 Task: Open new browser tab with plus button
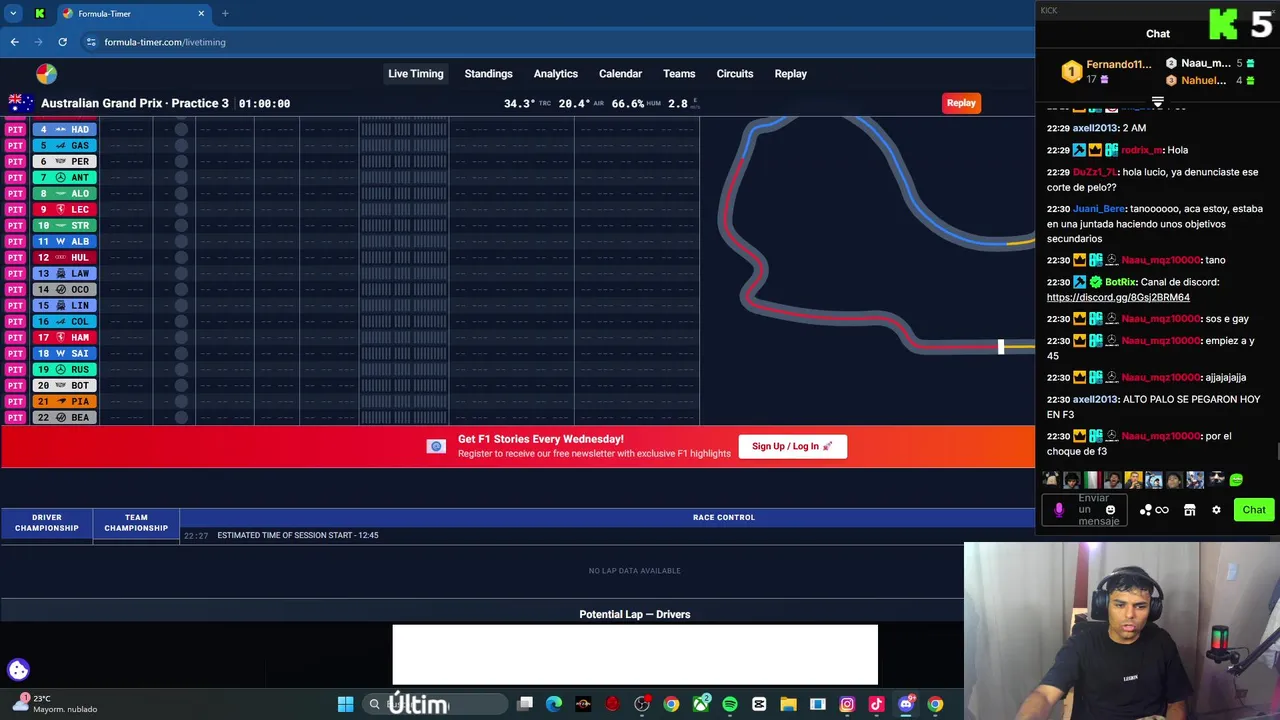(225, 14)
